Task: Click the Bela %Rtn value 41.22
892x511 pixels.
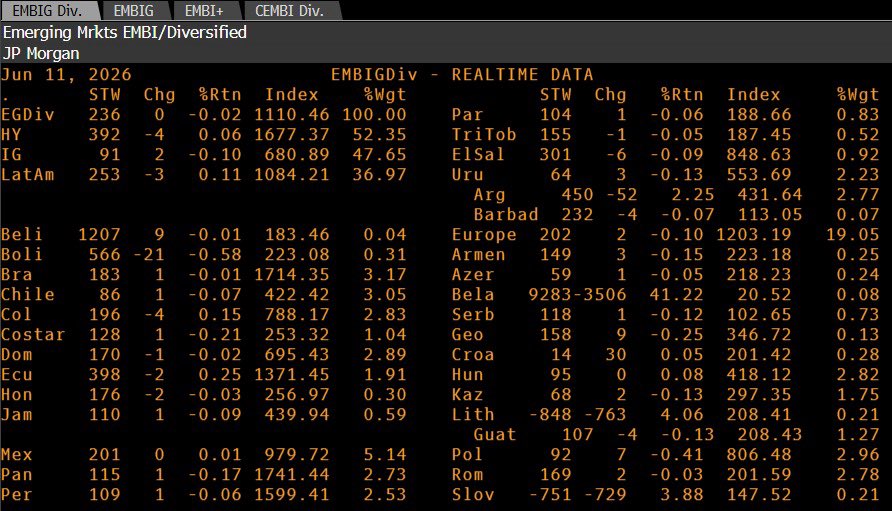Action: click(676, 294)
